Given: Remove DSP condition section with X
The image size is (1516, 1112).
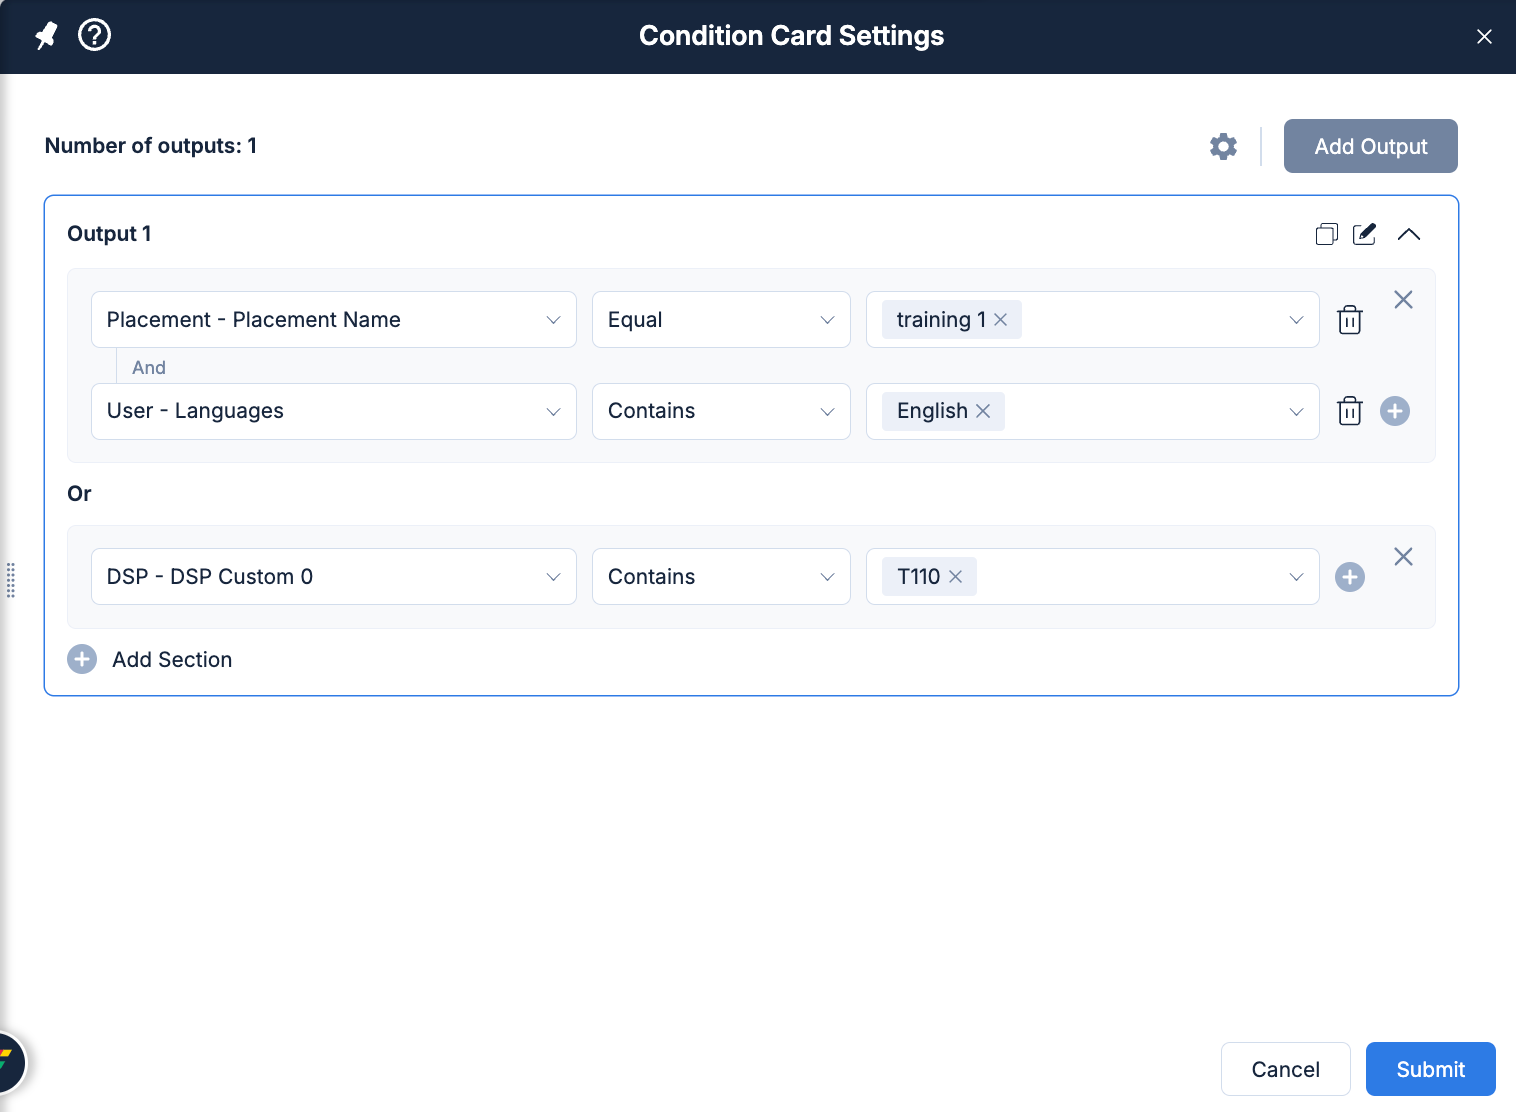Looking at the screenshot, I should pyautogui.click(x=1403, y=557).
